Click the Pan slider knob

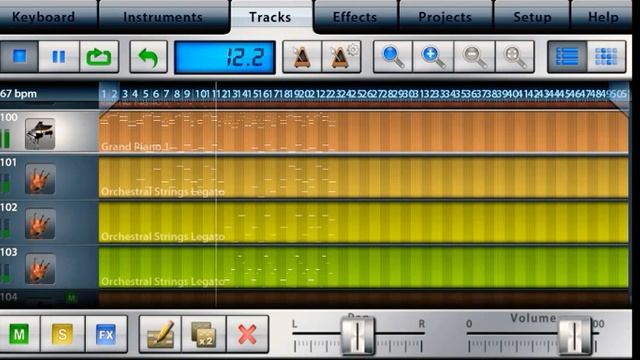pos(358,336)
